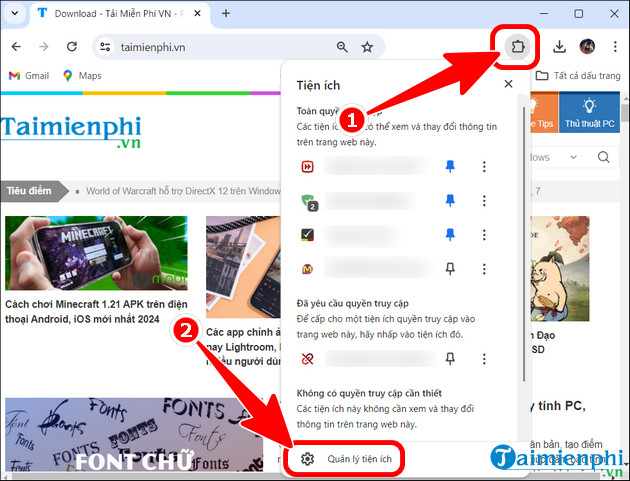
Task: Click the extensions popup scrollbar
Action: click(524, 244)
